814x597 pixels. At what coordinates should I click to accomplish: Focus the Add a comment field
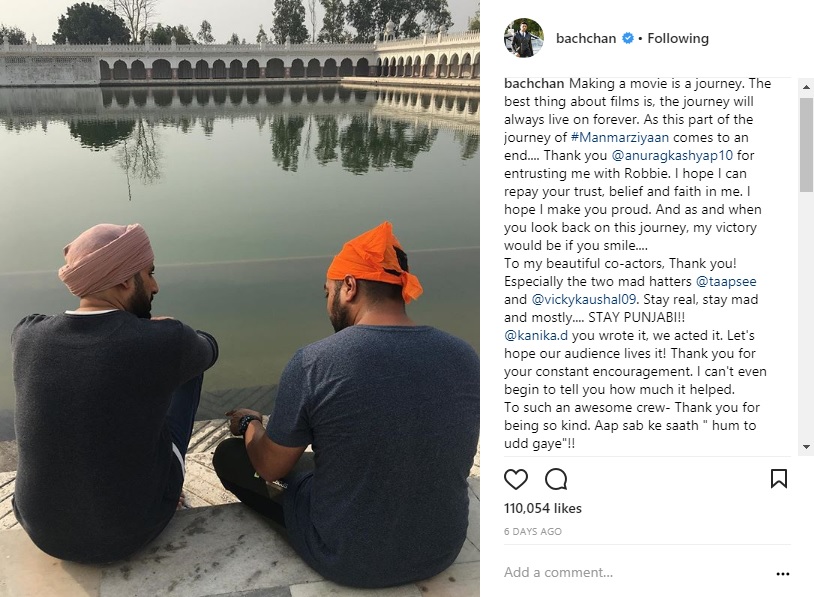pos(636,572)
